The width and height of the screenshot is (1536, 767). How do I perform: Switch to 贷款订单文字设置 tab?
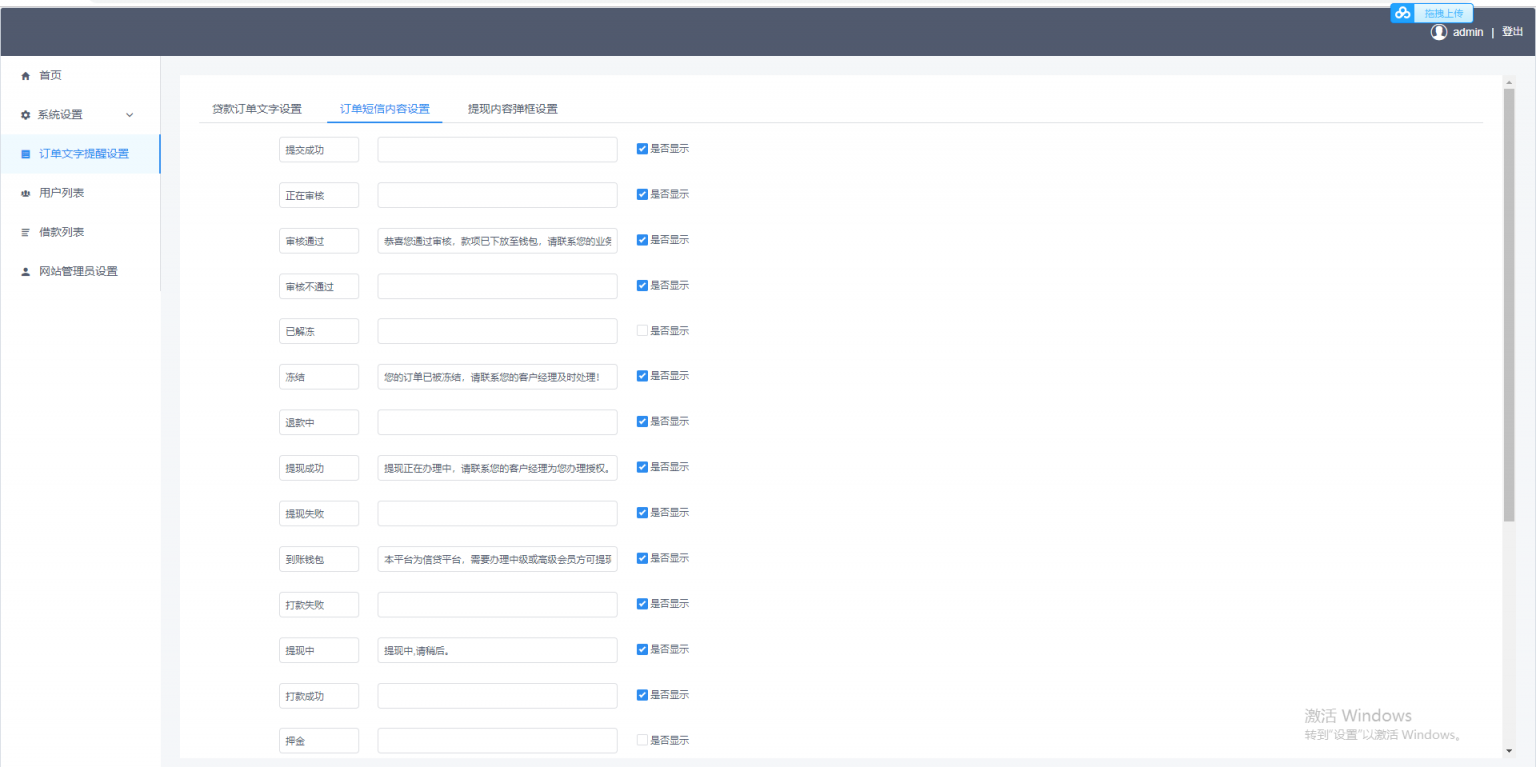[257, 109]
